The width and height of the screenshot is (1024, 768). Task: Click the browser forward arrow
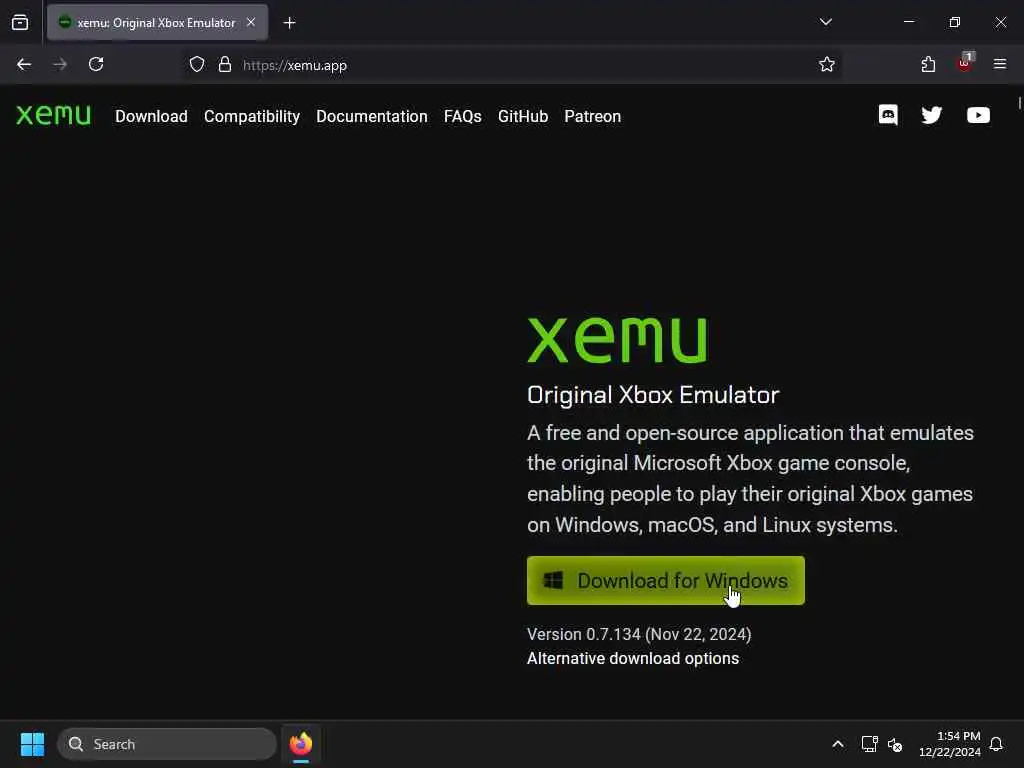coord(60,65)
